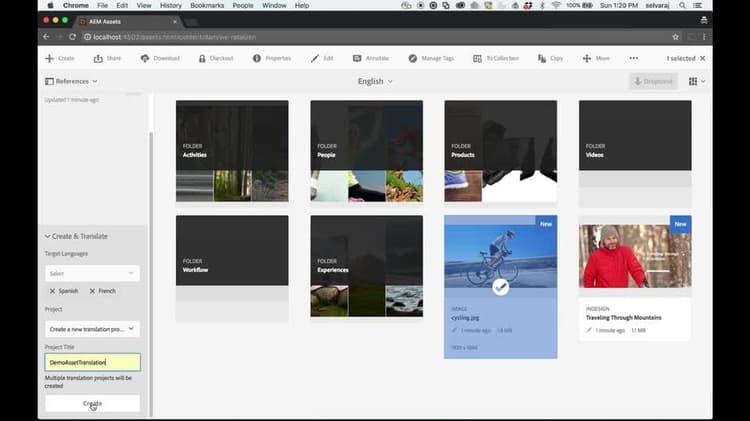Viewport: 750px width, 421px height.
Task: Open the Window menu
Action: point(274,6)
